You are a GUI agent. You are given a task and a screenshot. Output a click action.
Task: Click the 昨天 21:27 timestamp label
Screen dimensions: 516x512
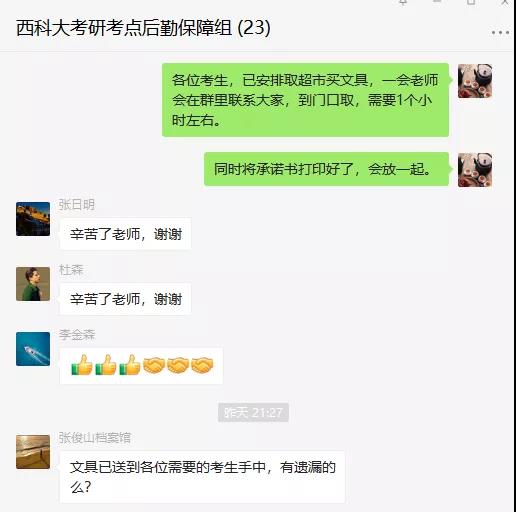coord(253,413)
